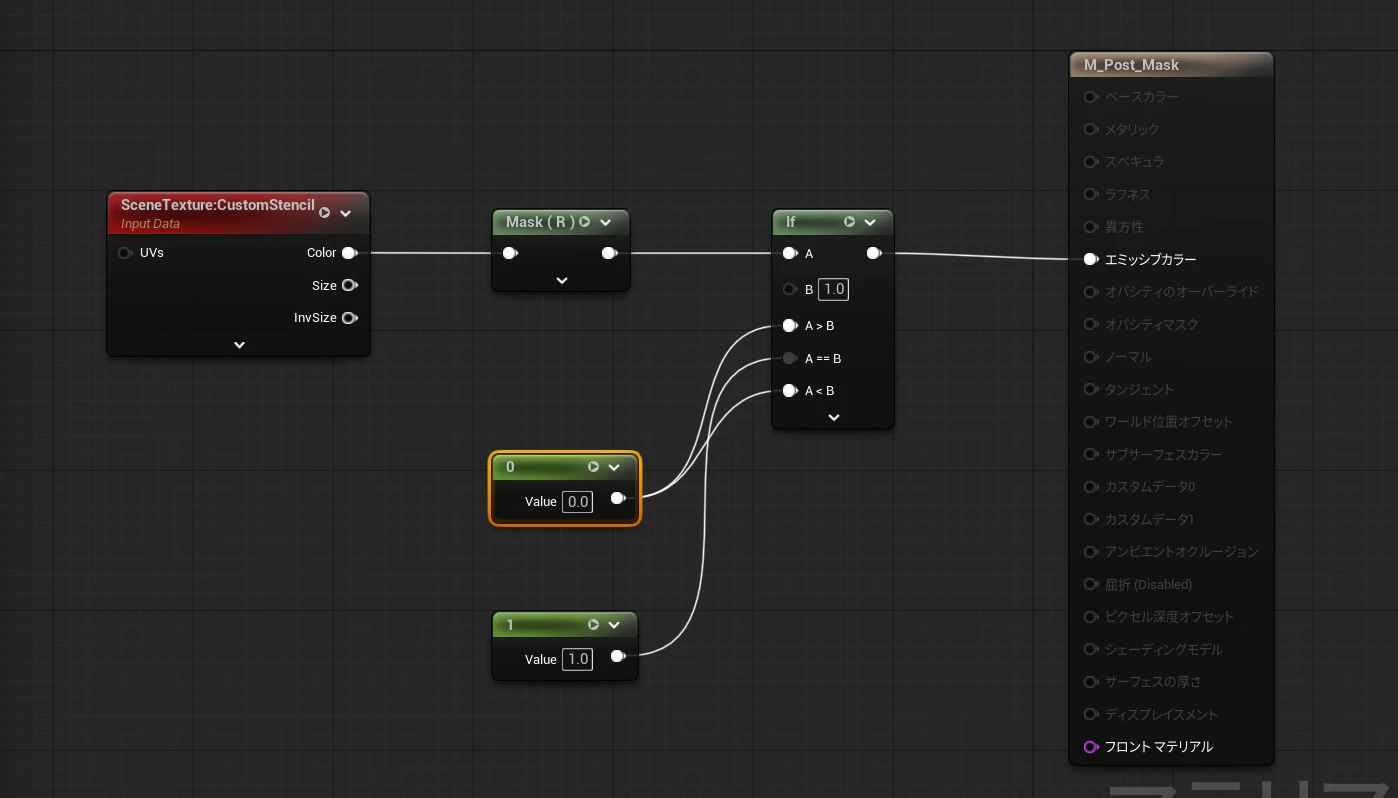
Task: Click preview icon on constant 0 node
Action: click(593, 467)
